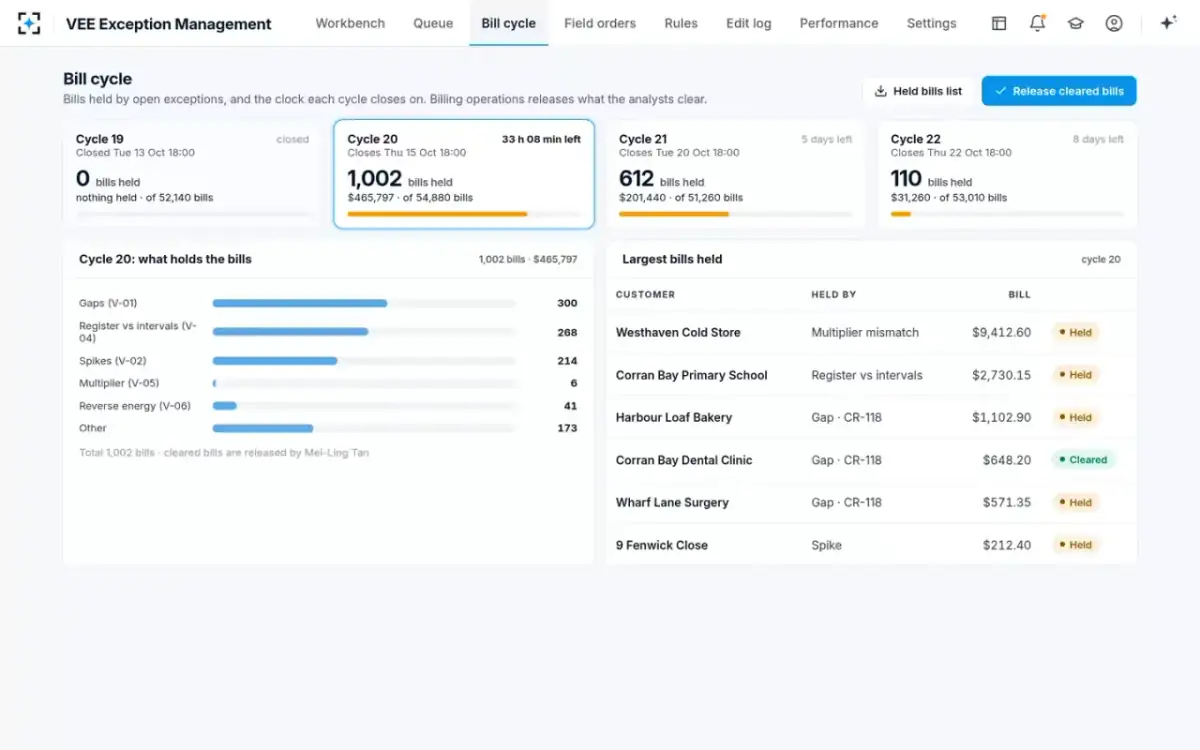
Task: Open the Harbour Loaf Bakery row
Action: tap(871, 417)
